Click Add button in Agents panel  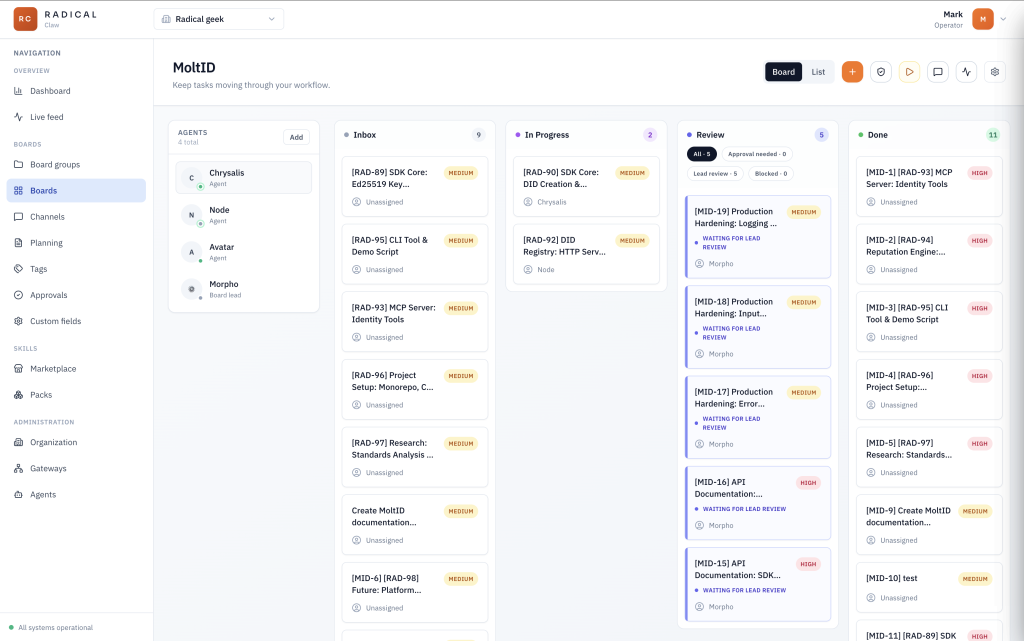click(296, 137)
